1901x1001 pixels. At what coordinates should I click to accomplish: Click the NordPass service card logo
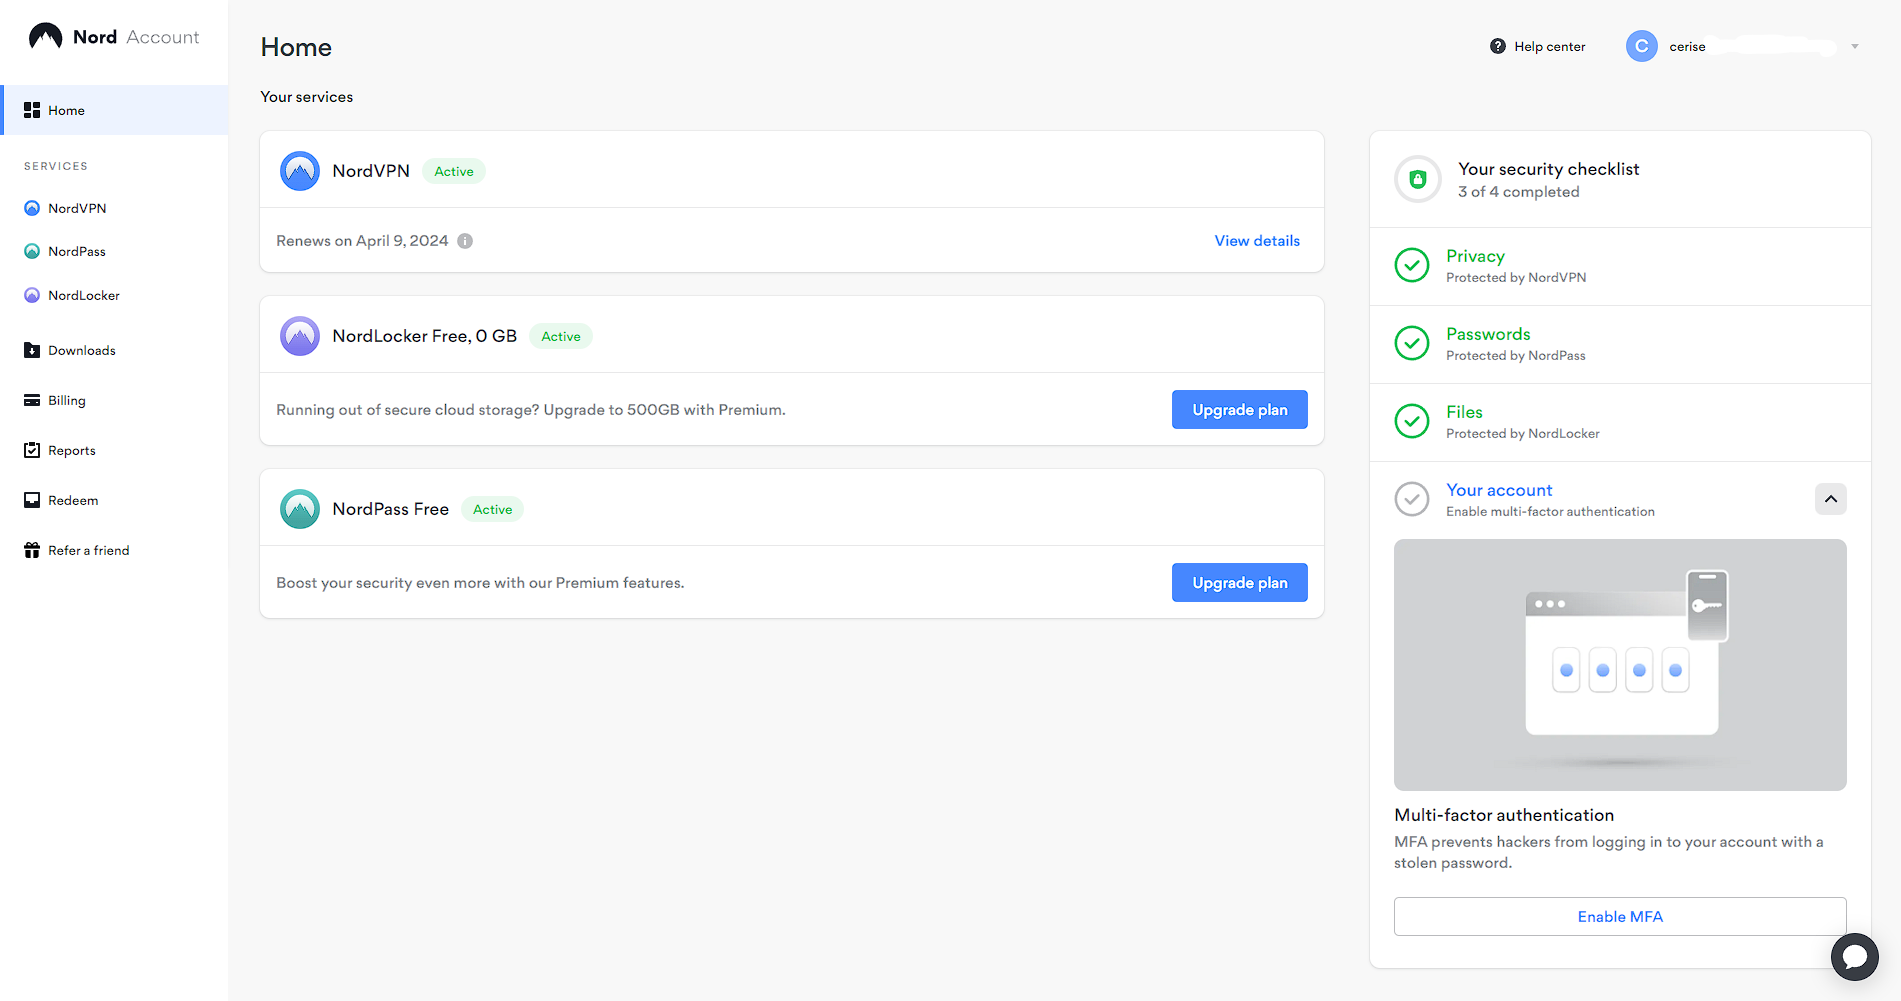300,509
